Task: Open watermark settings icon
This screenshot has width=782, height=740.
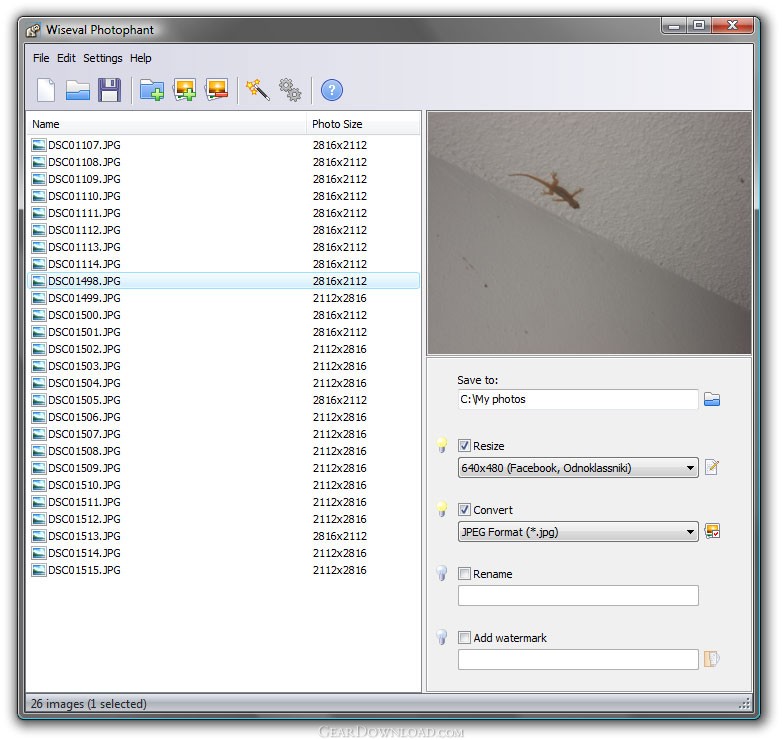Action: coord(712,659)
